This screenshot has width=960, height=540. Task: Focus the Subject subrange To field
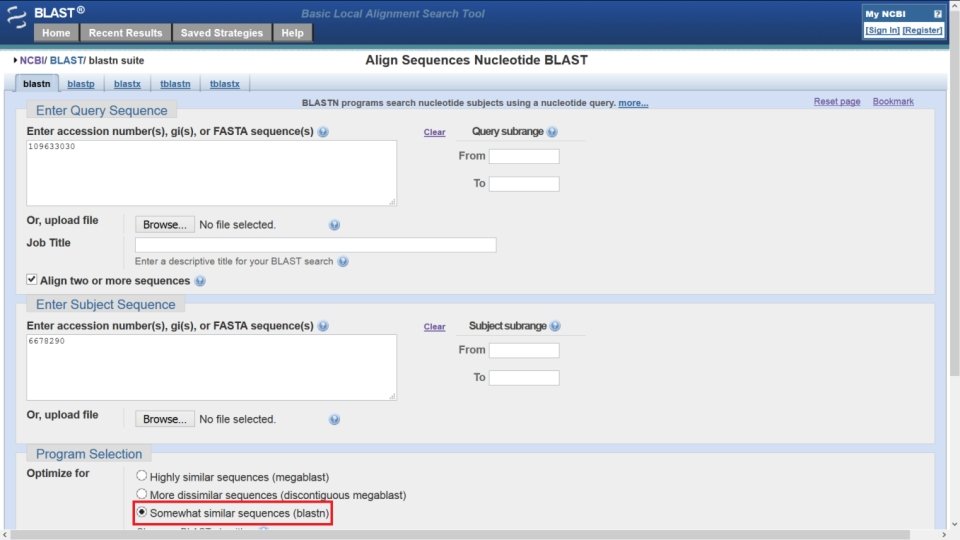click(524, 378)
